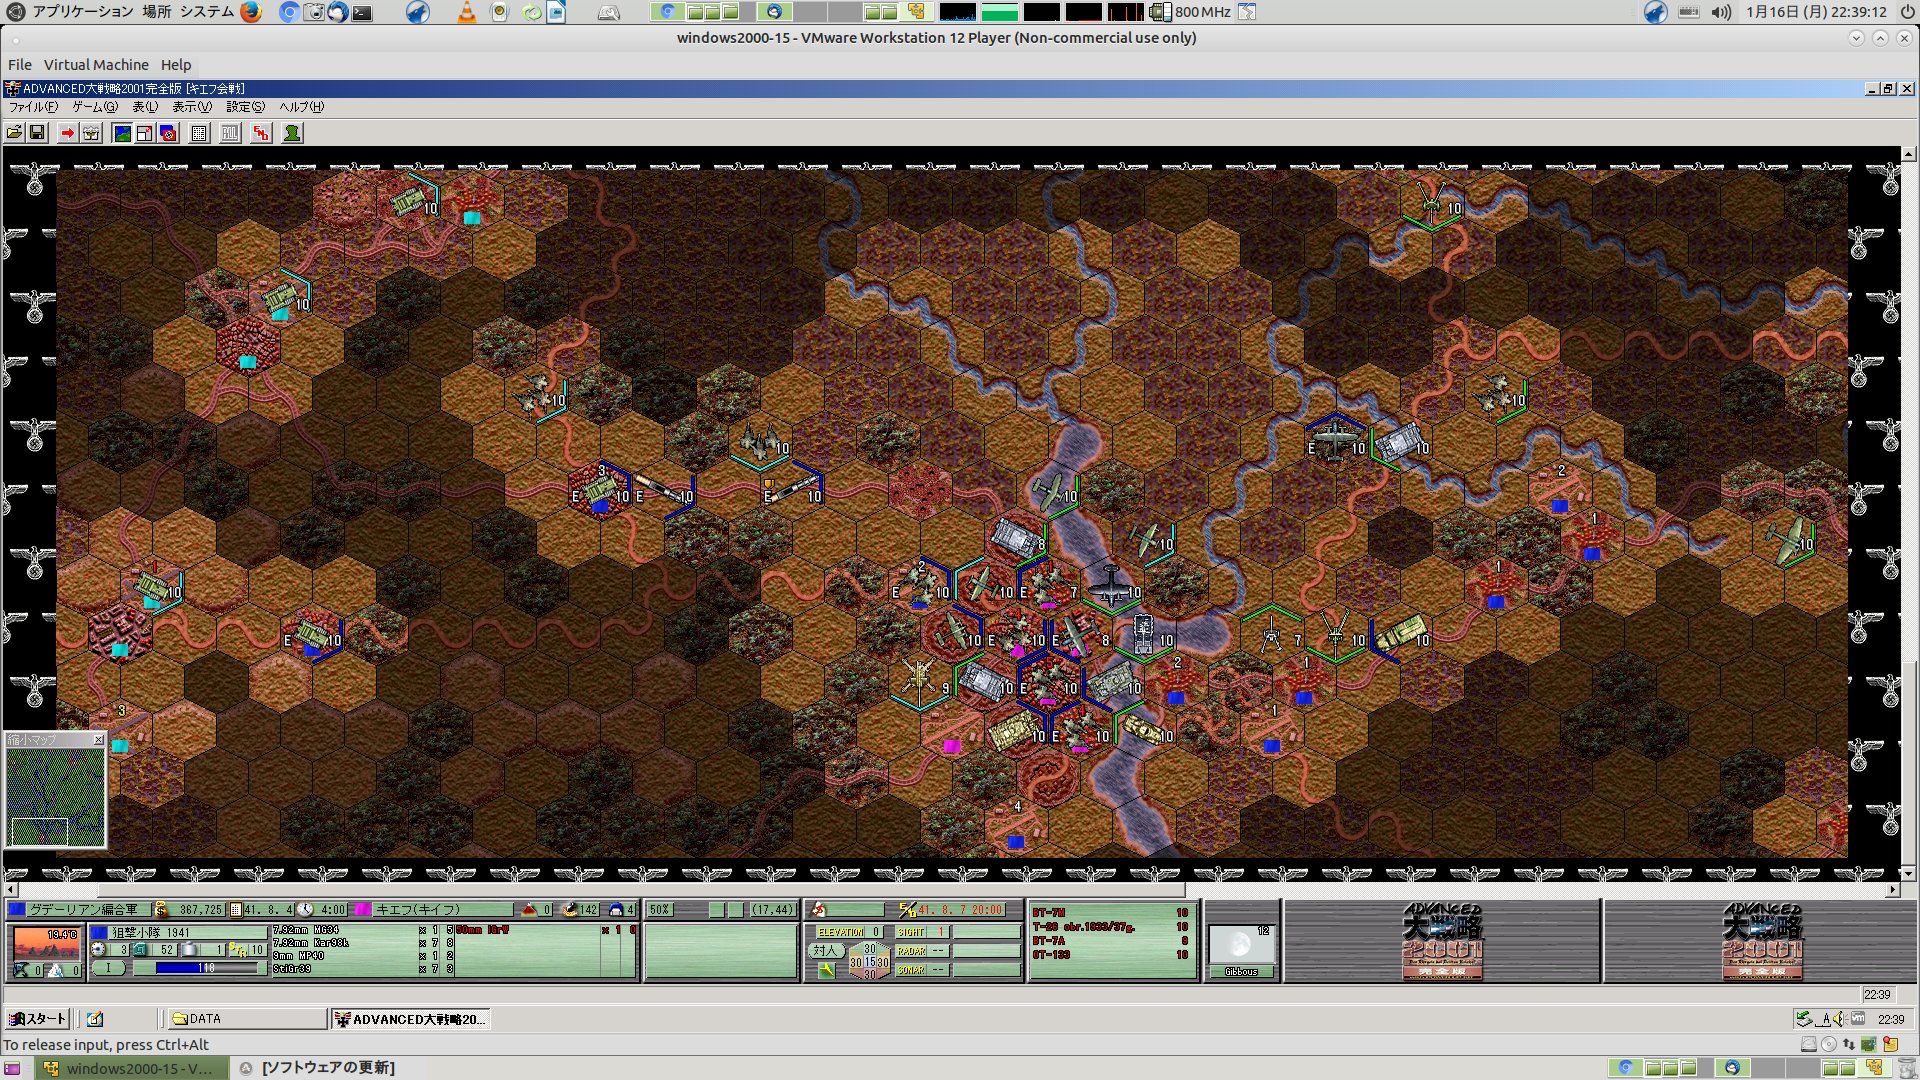Open VMware File menu

tap(20, 65)
